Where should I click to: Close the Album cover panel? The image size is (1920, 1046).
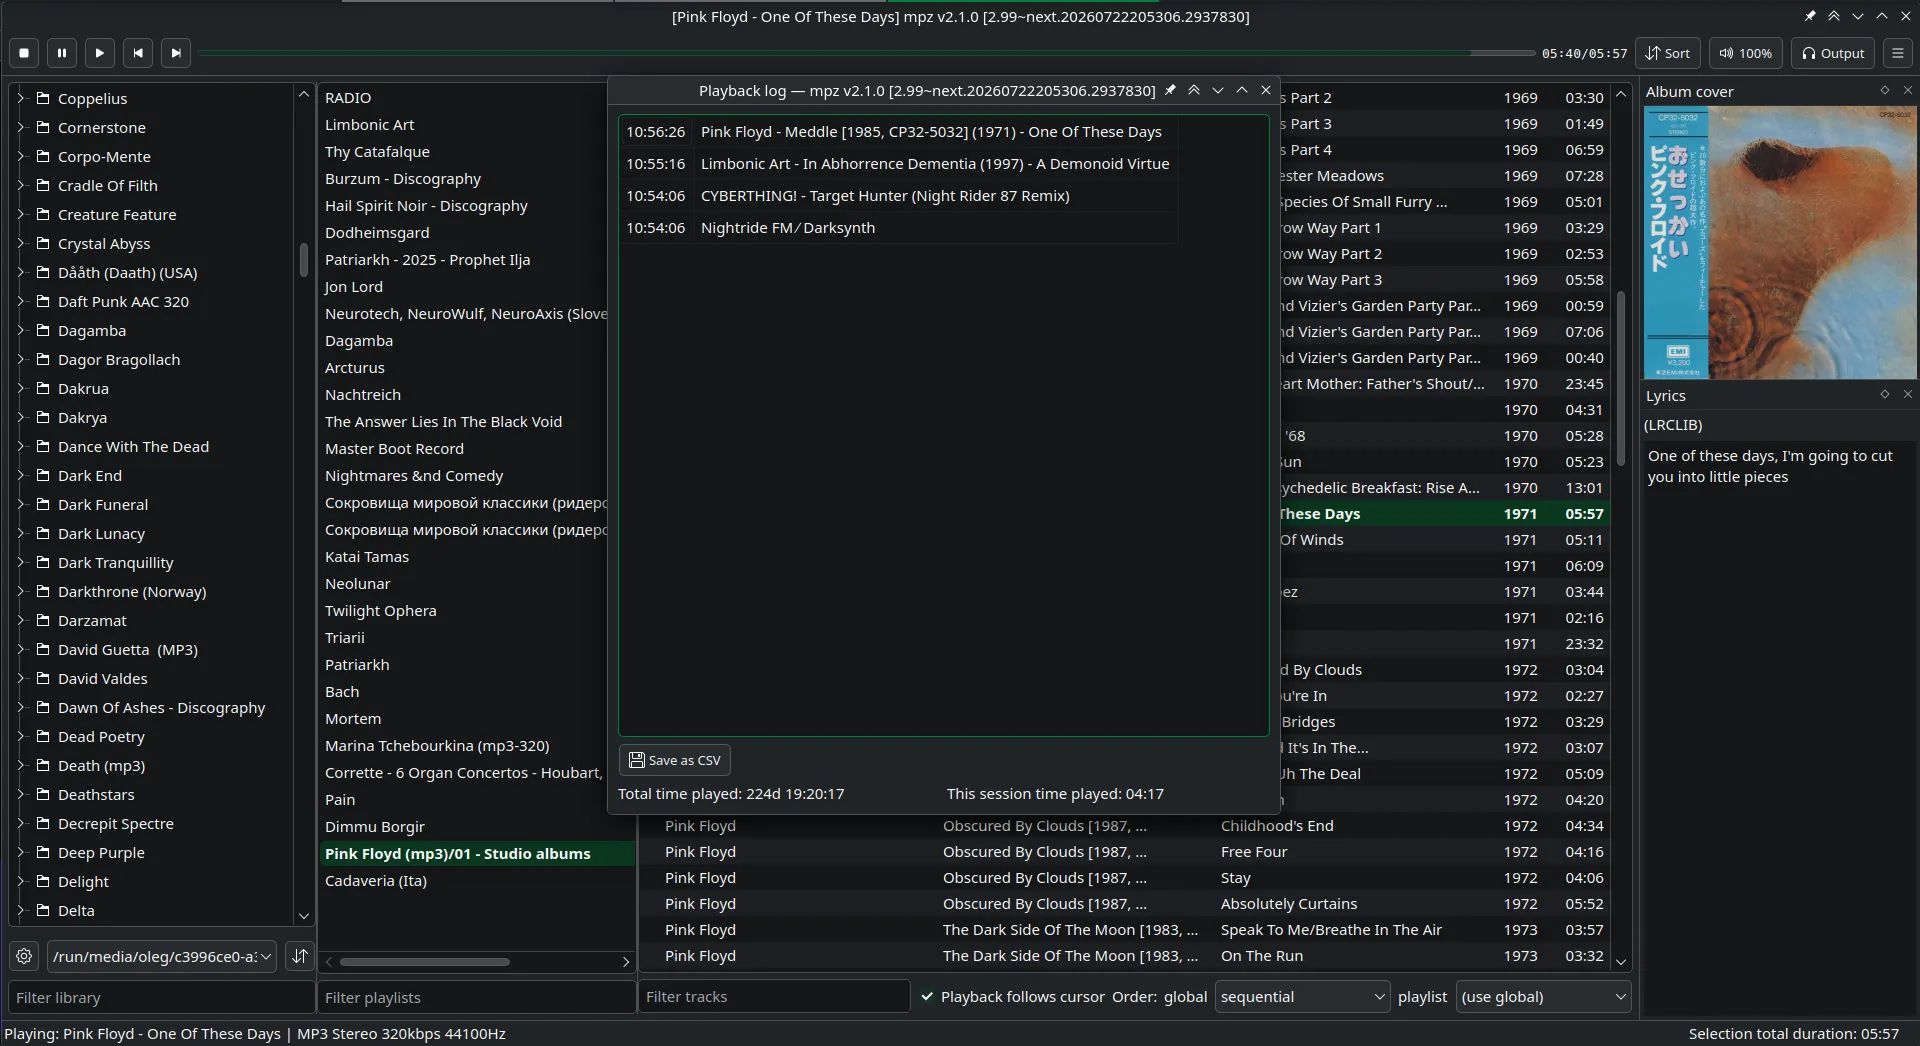(x=1907, y=91)
